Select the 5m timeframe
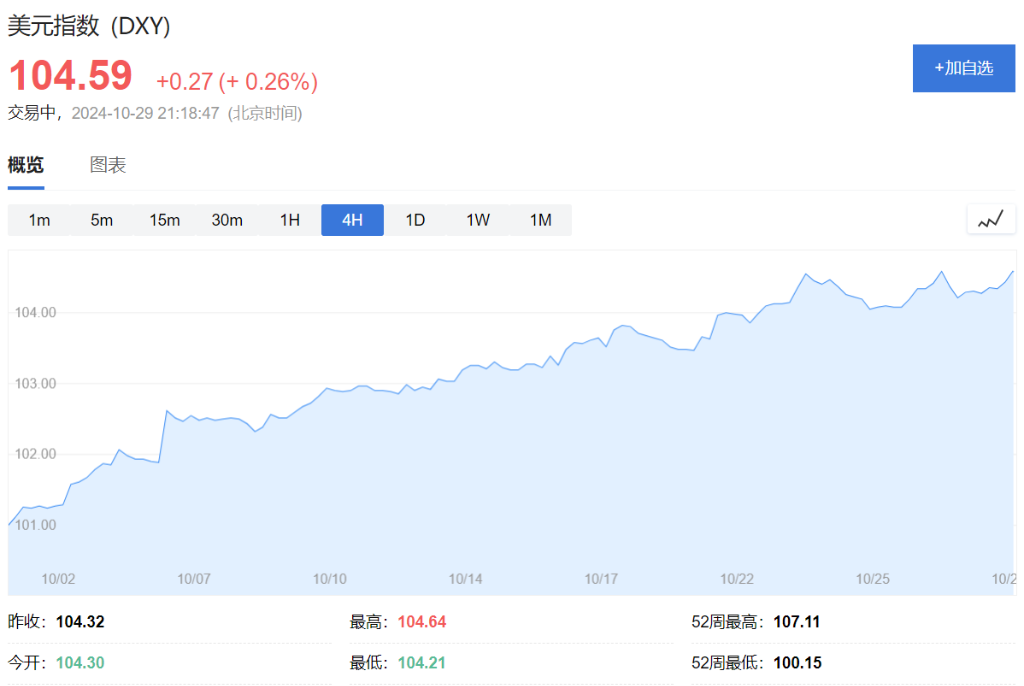Image resolution: width=1024 pixels, height=686 pixels. tap(102, 220)
